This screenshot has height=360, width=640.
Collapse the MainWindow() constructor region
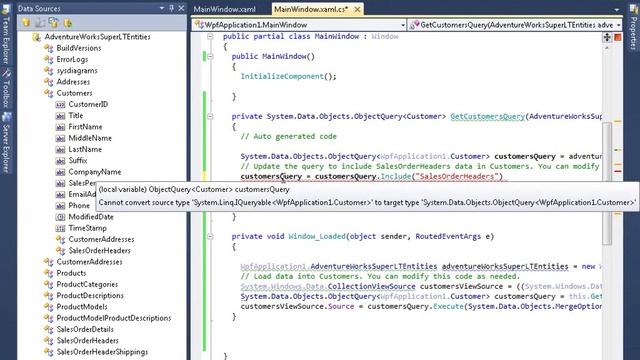point(210,56)
